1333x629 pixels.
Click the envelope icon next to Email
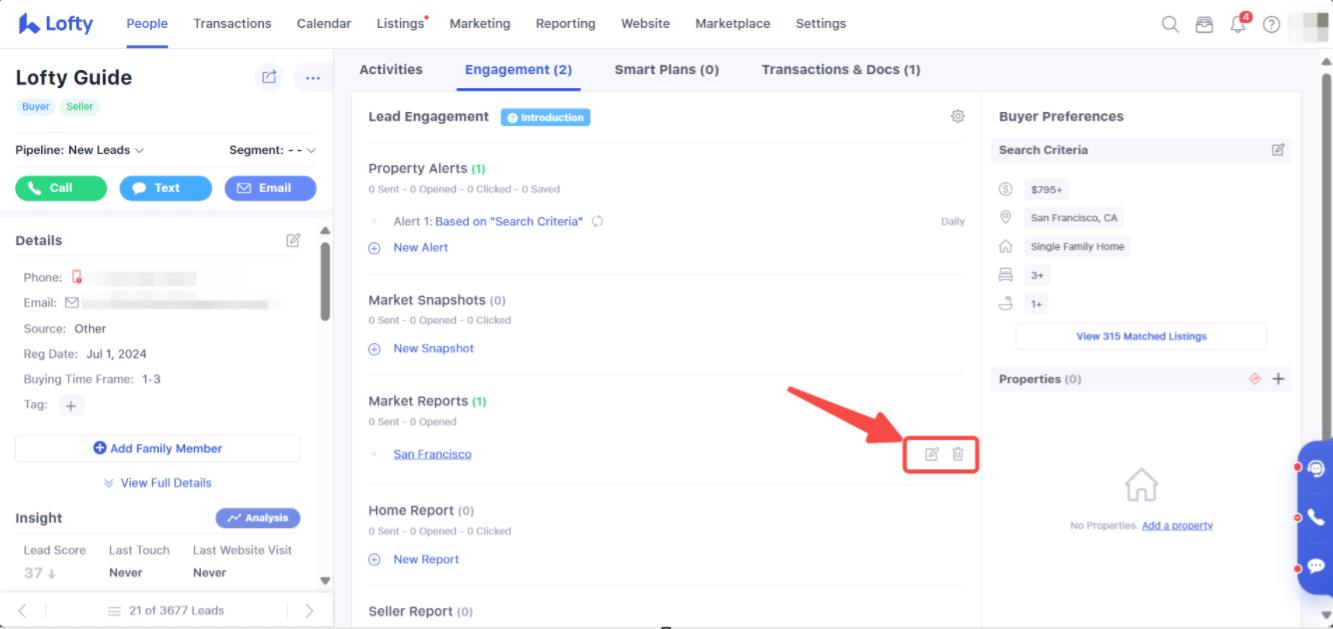tap(72, 302)
